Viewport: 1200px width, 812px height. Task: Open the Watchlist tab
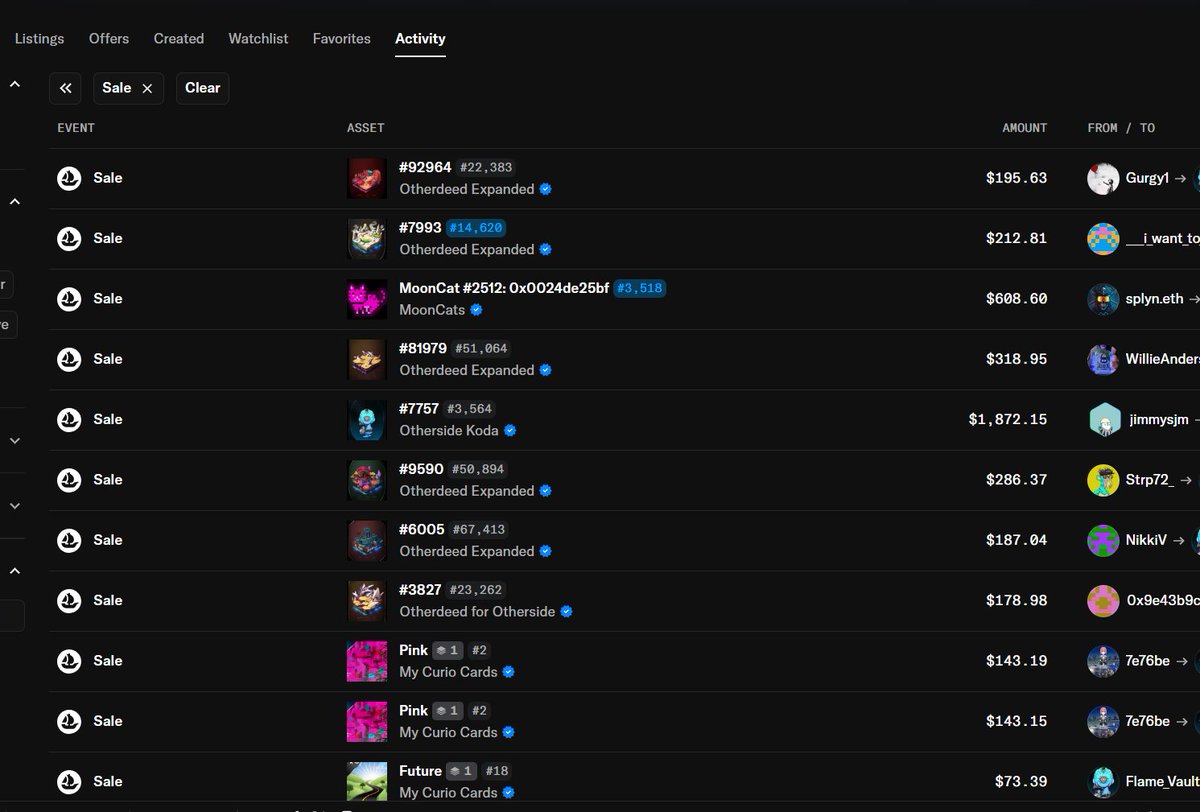pyautogui.click(x=258, y=38)
